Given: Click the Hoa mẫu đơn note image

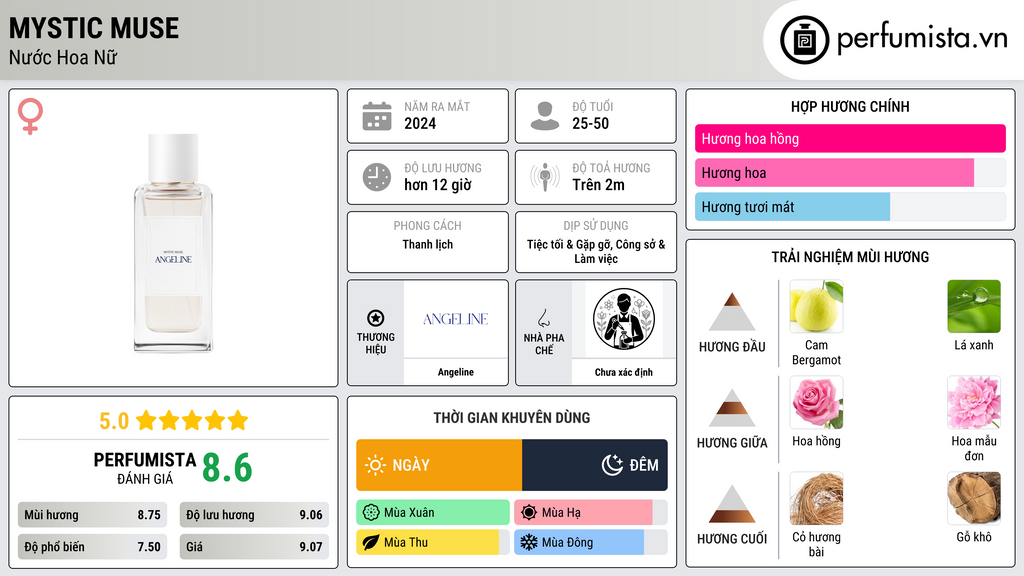Looking at the screenshot, I should [974, 402].
